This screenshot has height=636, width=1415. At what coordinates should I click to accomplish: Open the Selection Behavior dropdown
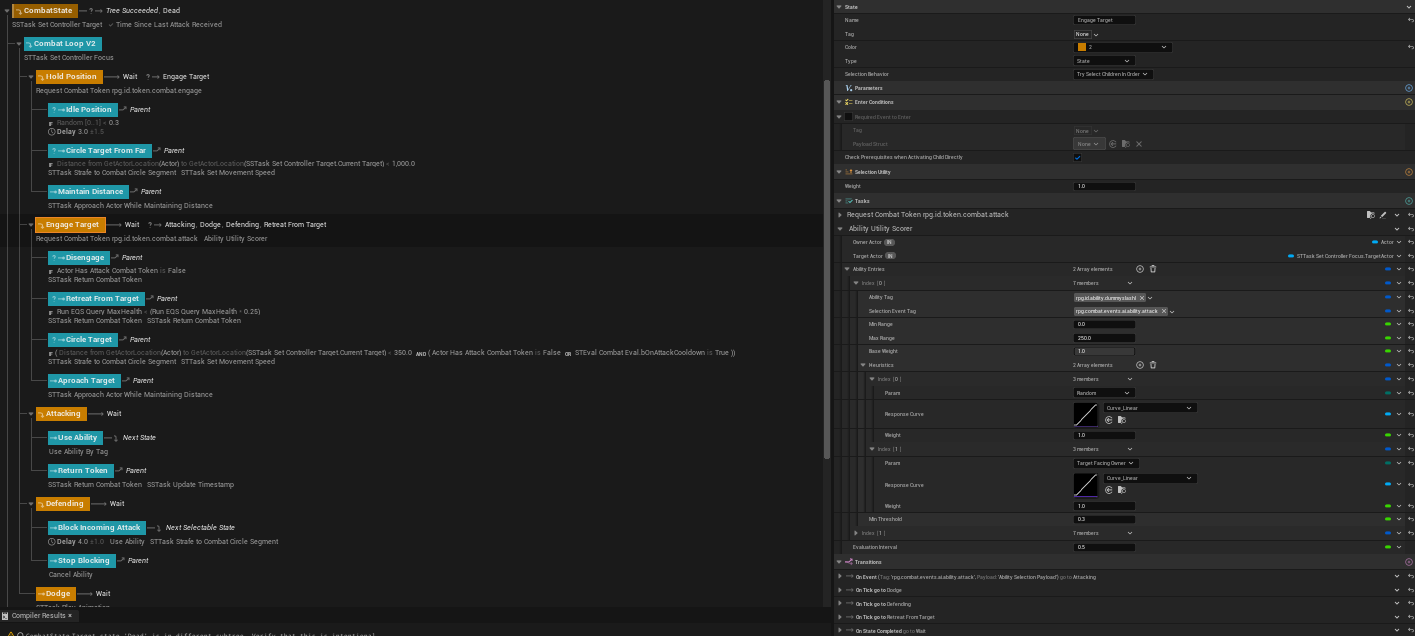click(x=1113, y=74)
